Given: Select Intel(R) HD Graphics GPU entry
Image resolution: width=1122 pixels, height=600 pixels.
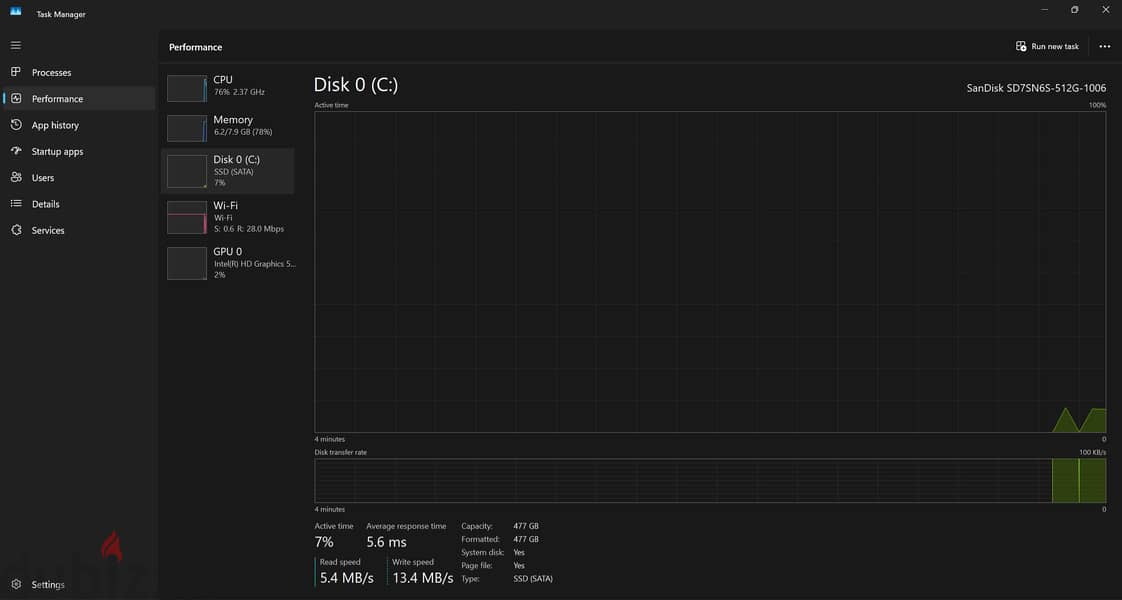Looking at the screenshot, I should (x=229, y=263).
